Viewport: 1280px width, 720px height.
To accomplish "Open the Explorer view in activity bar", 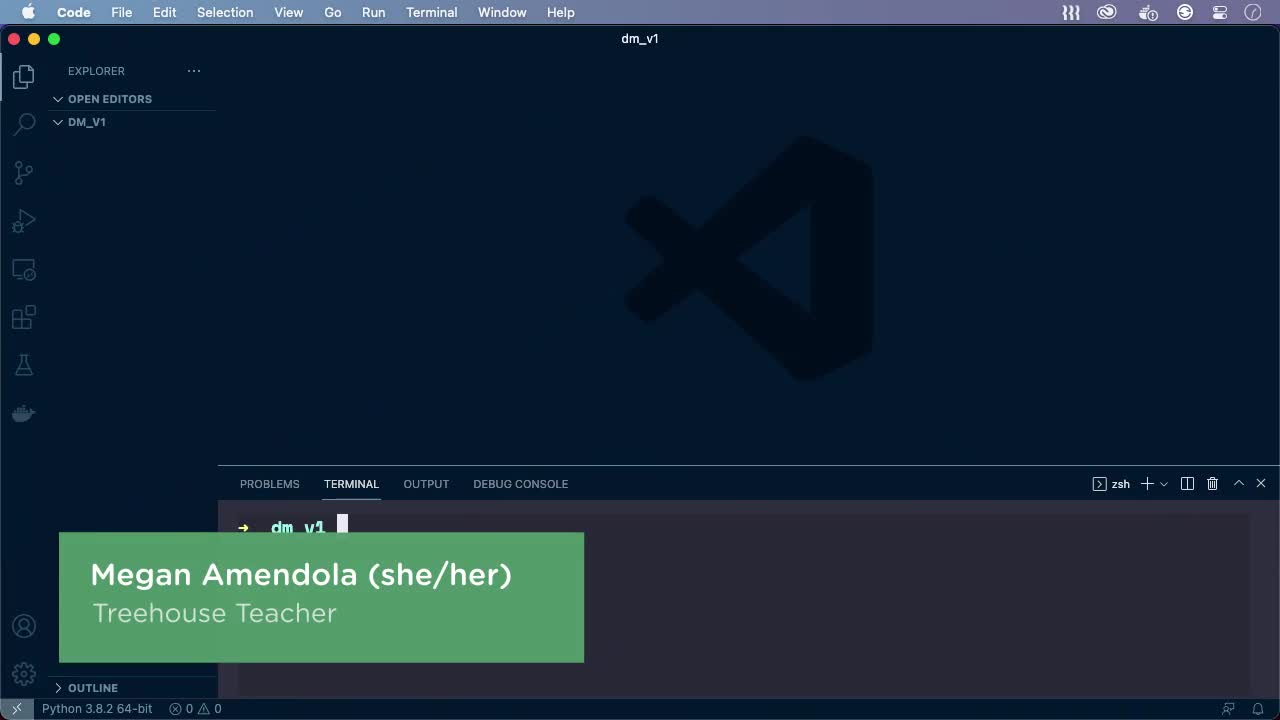I will tap(24, 77).
